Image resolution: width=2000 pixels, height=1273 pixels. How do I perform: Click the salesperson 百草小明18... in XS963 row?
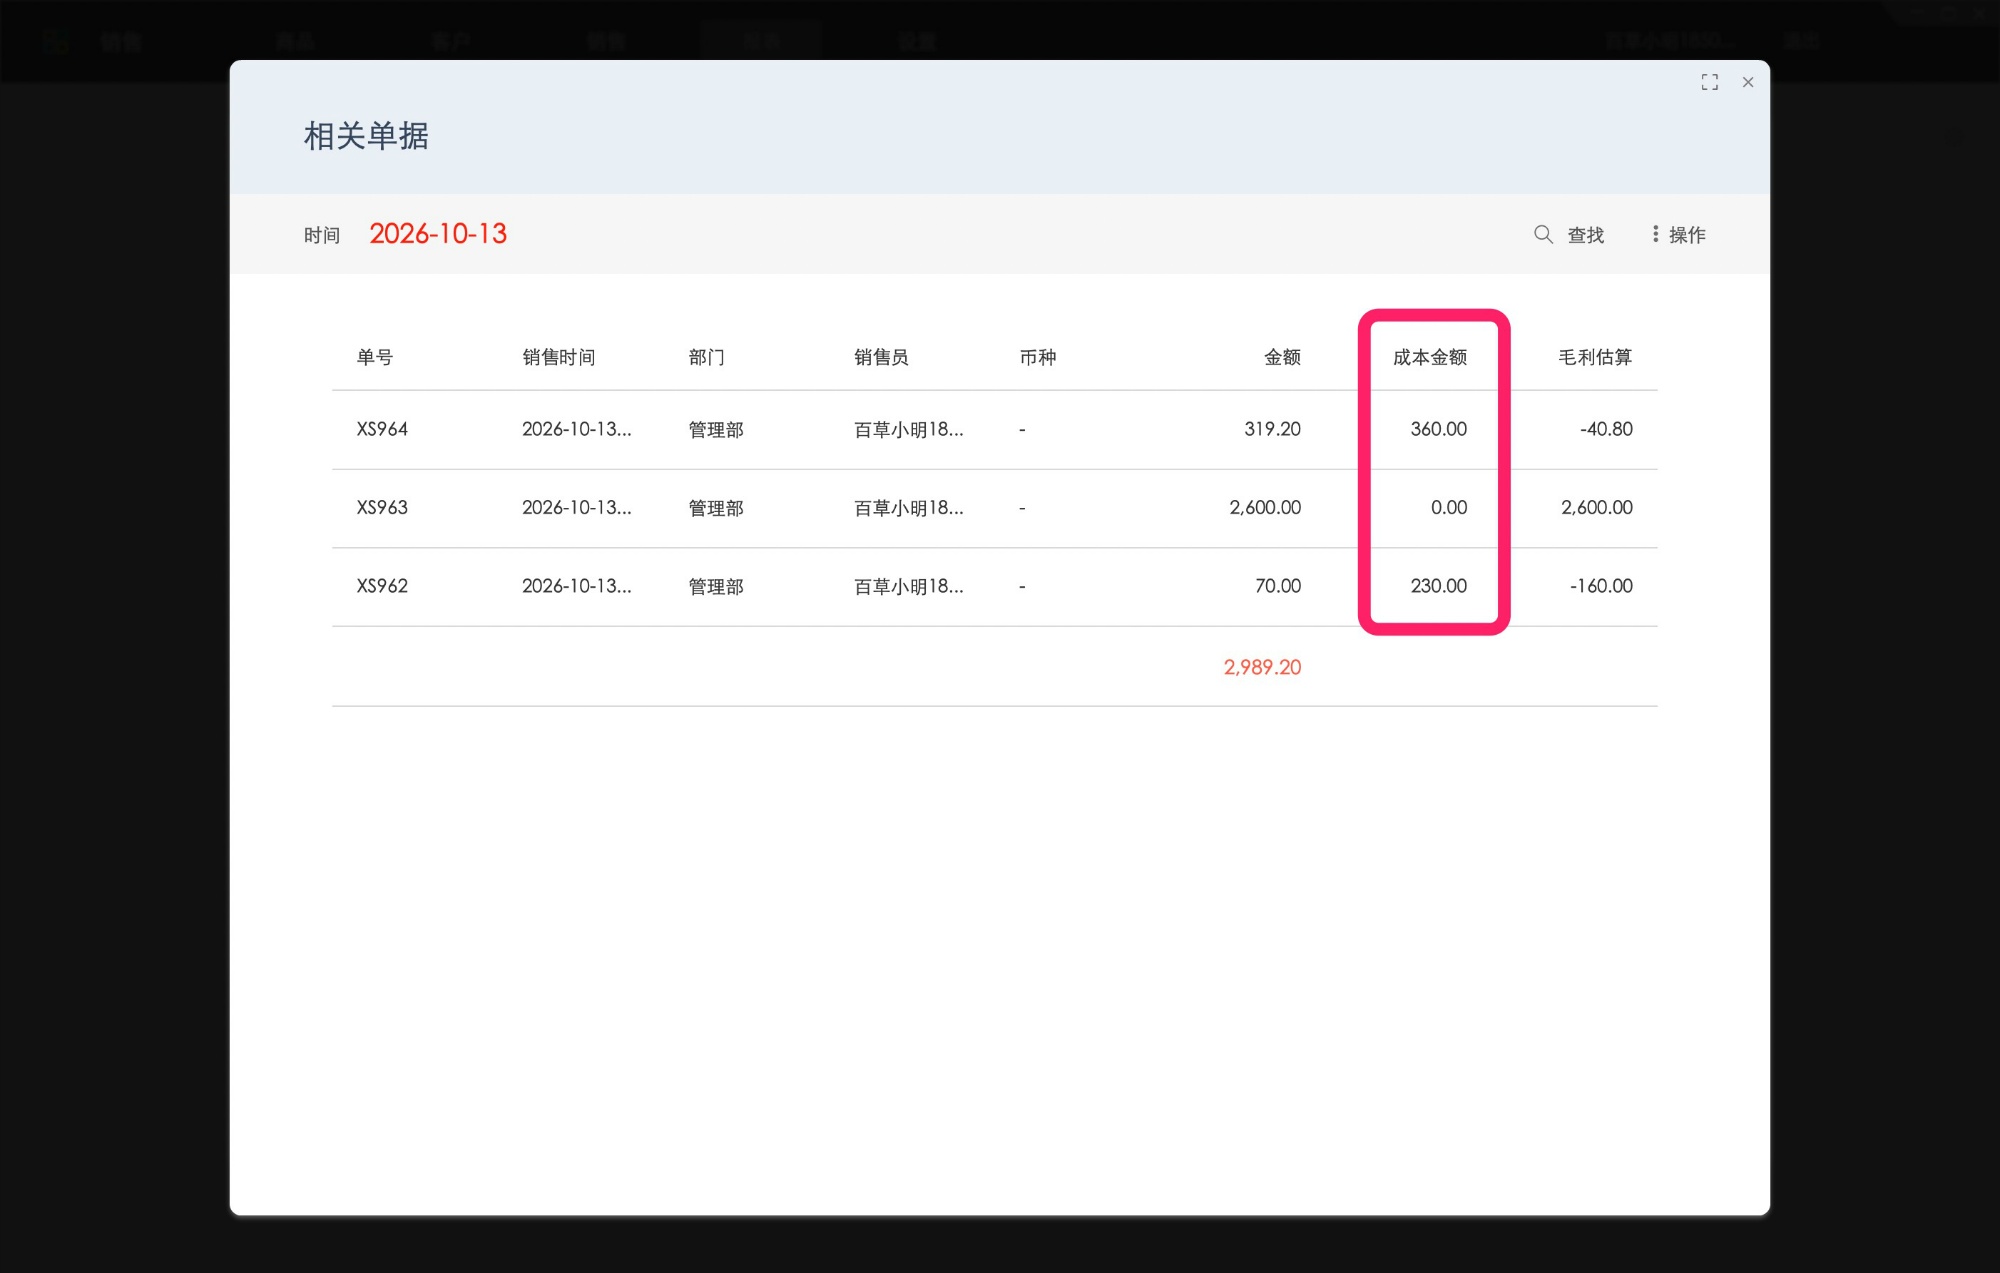point(909,508)
